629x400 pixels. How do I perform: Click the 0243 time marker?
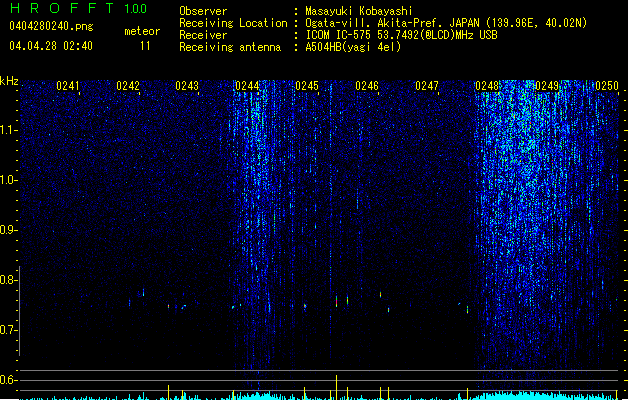(x=187, y=86)
